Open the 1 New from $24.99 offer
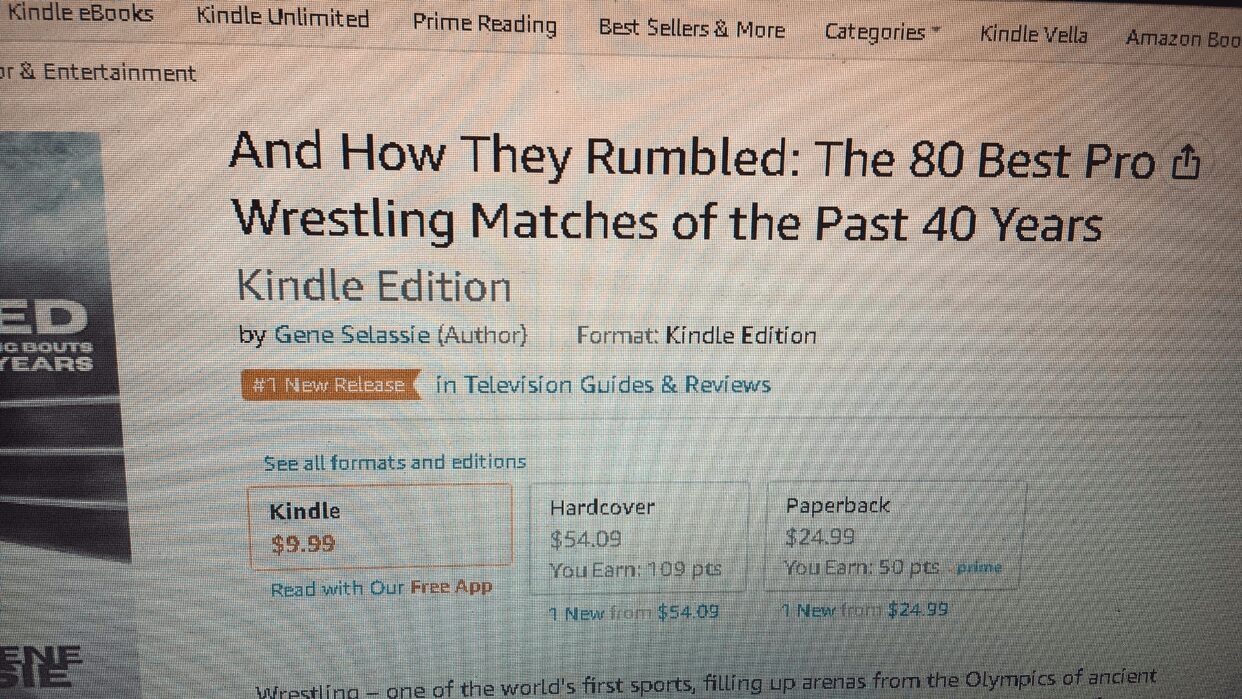Image resolution: width=1242 pixels, height=699 pixels. [x=865, y=609]
